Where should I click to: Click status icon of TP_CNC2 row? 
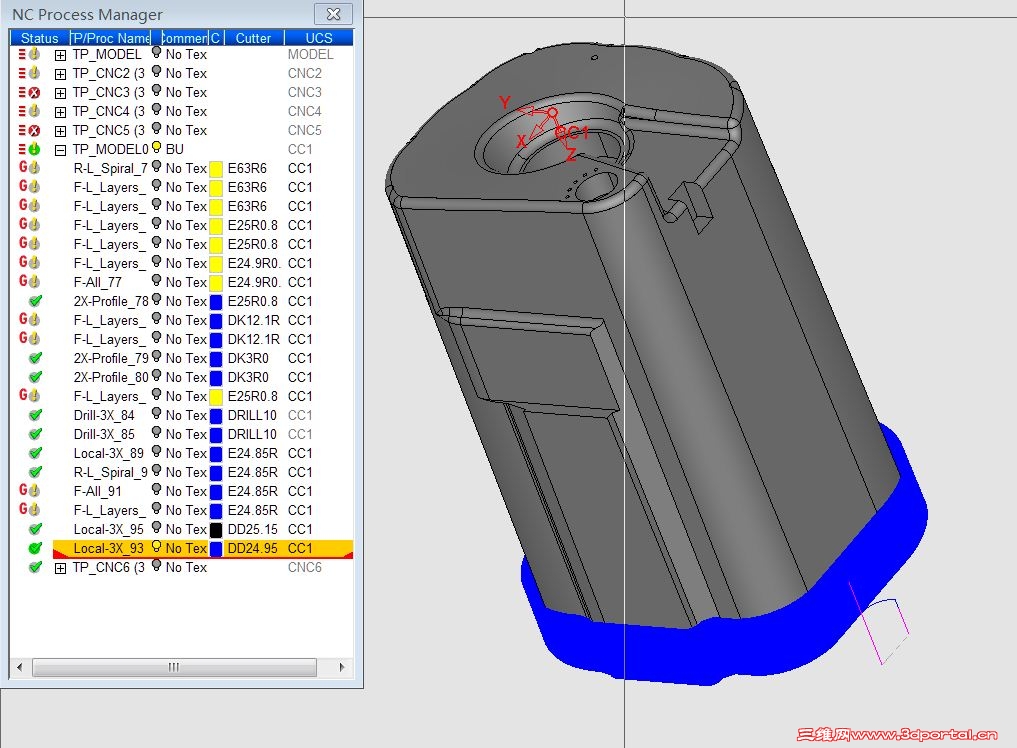[x=29, y=73]
